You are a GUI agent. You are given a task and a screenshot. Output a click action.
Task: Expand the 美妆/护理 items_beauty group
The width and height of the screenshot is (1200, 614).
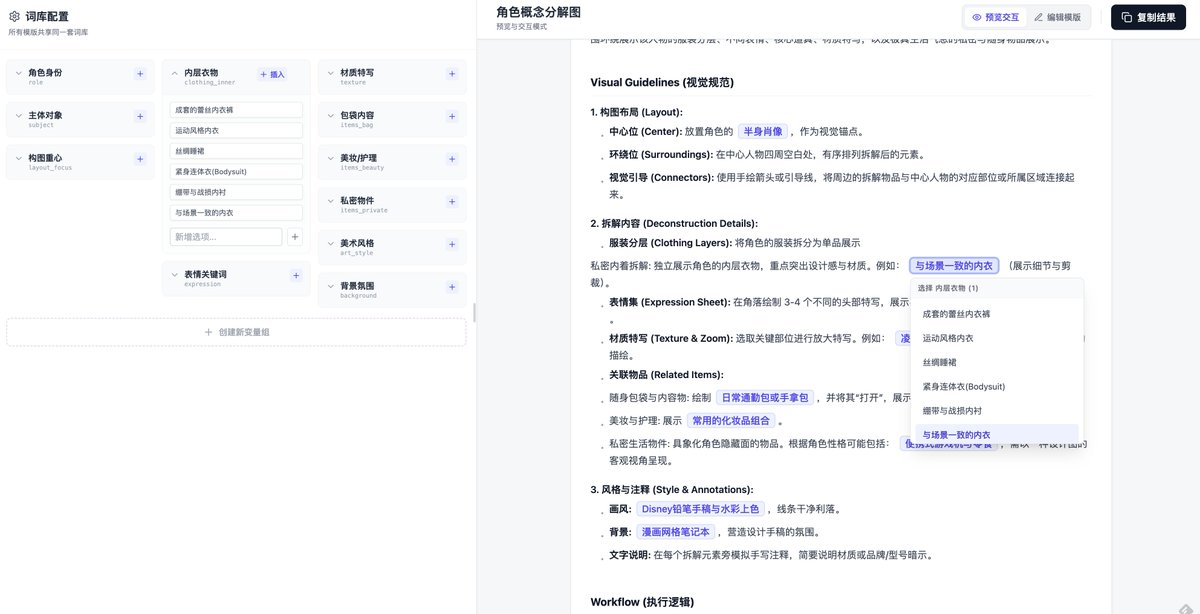click(x=330, y=159)
